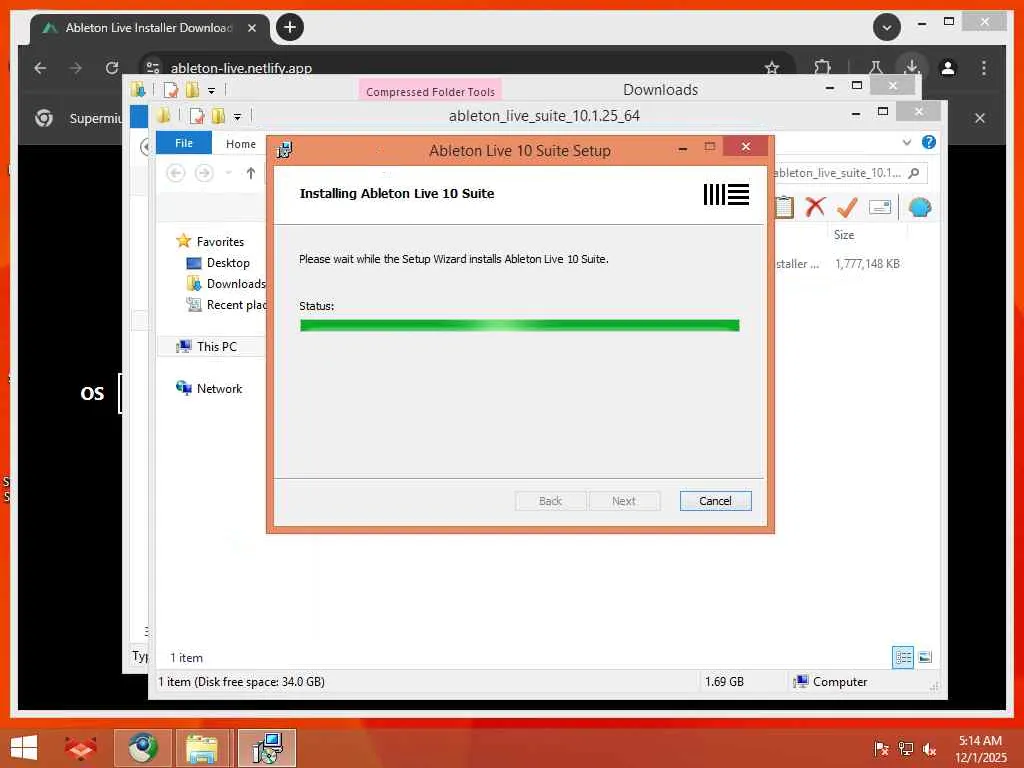
Task: Click muted volume tray icon
Action: point(929,749)
